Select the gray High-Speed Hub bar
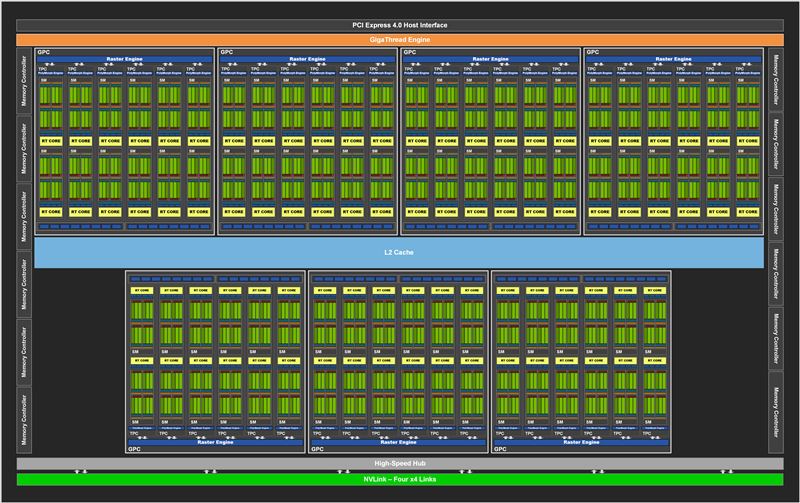Screen dimensions: 800x503 point(400,464)
